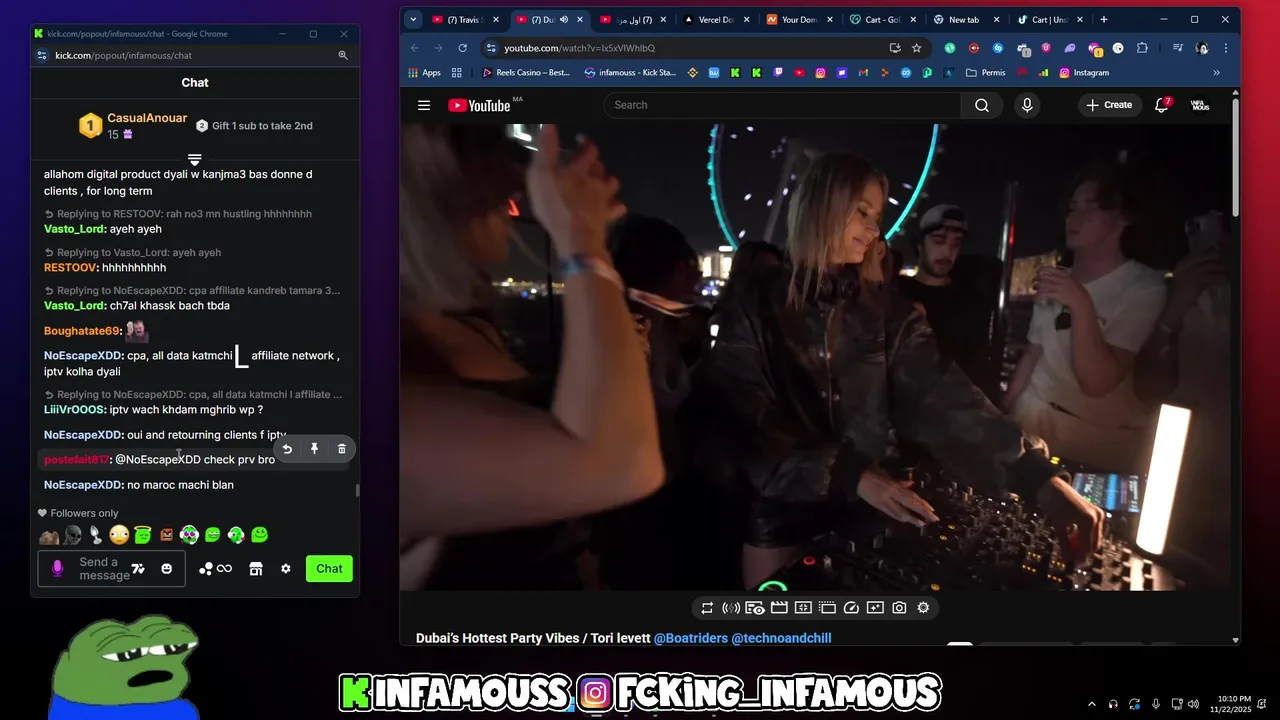Viewport: 1280px width, 720px height.
Task: Switch to the Cart Unstoppable tab
Action: click(1049, 20)
